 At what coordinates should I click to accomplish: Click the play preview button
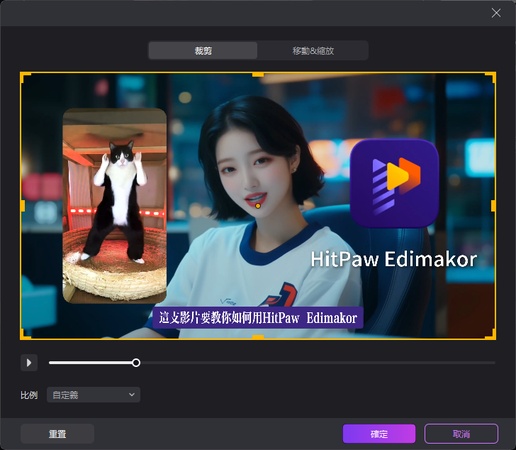(29, 362)
